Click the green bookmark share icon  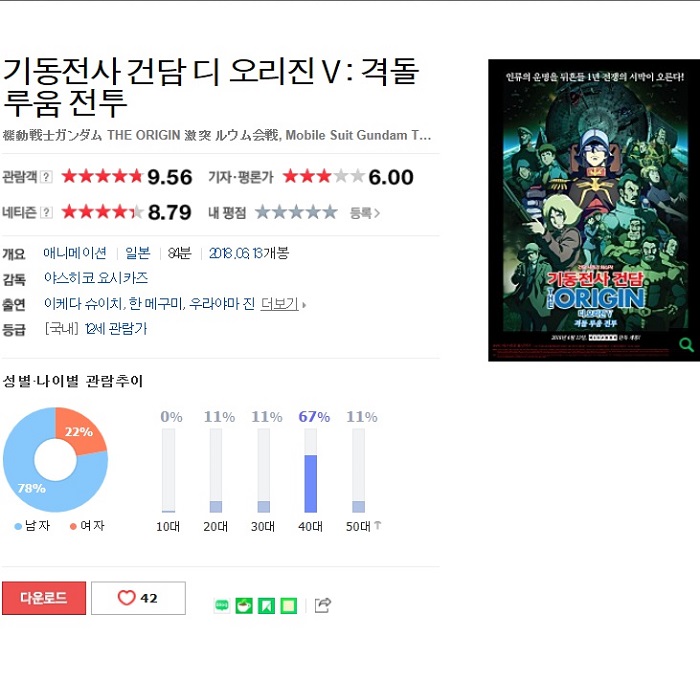pyautogui.click(x=266, y=605)
